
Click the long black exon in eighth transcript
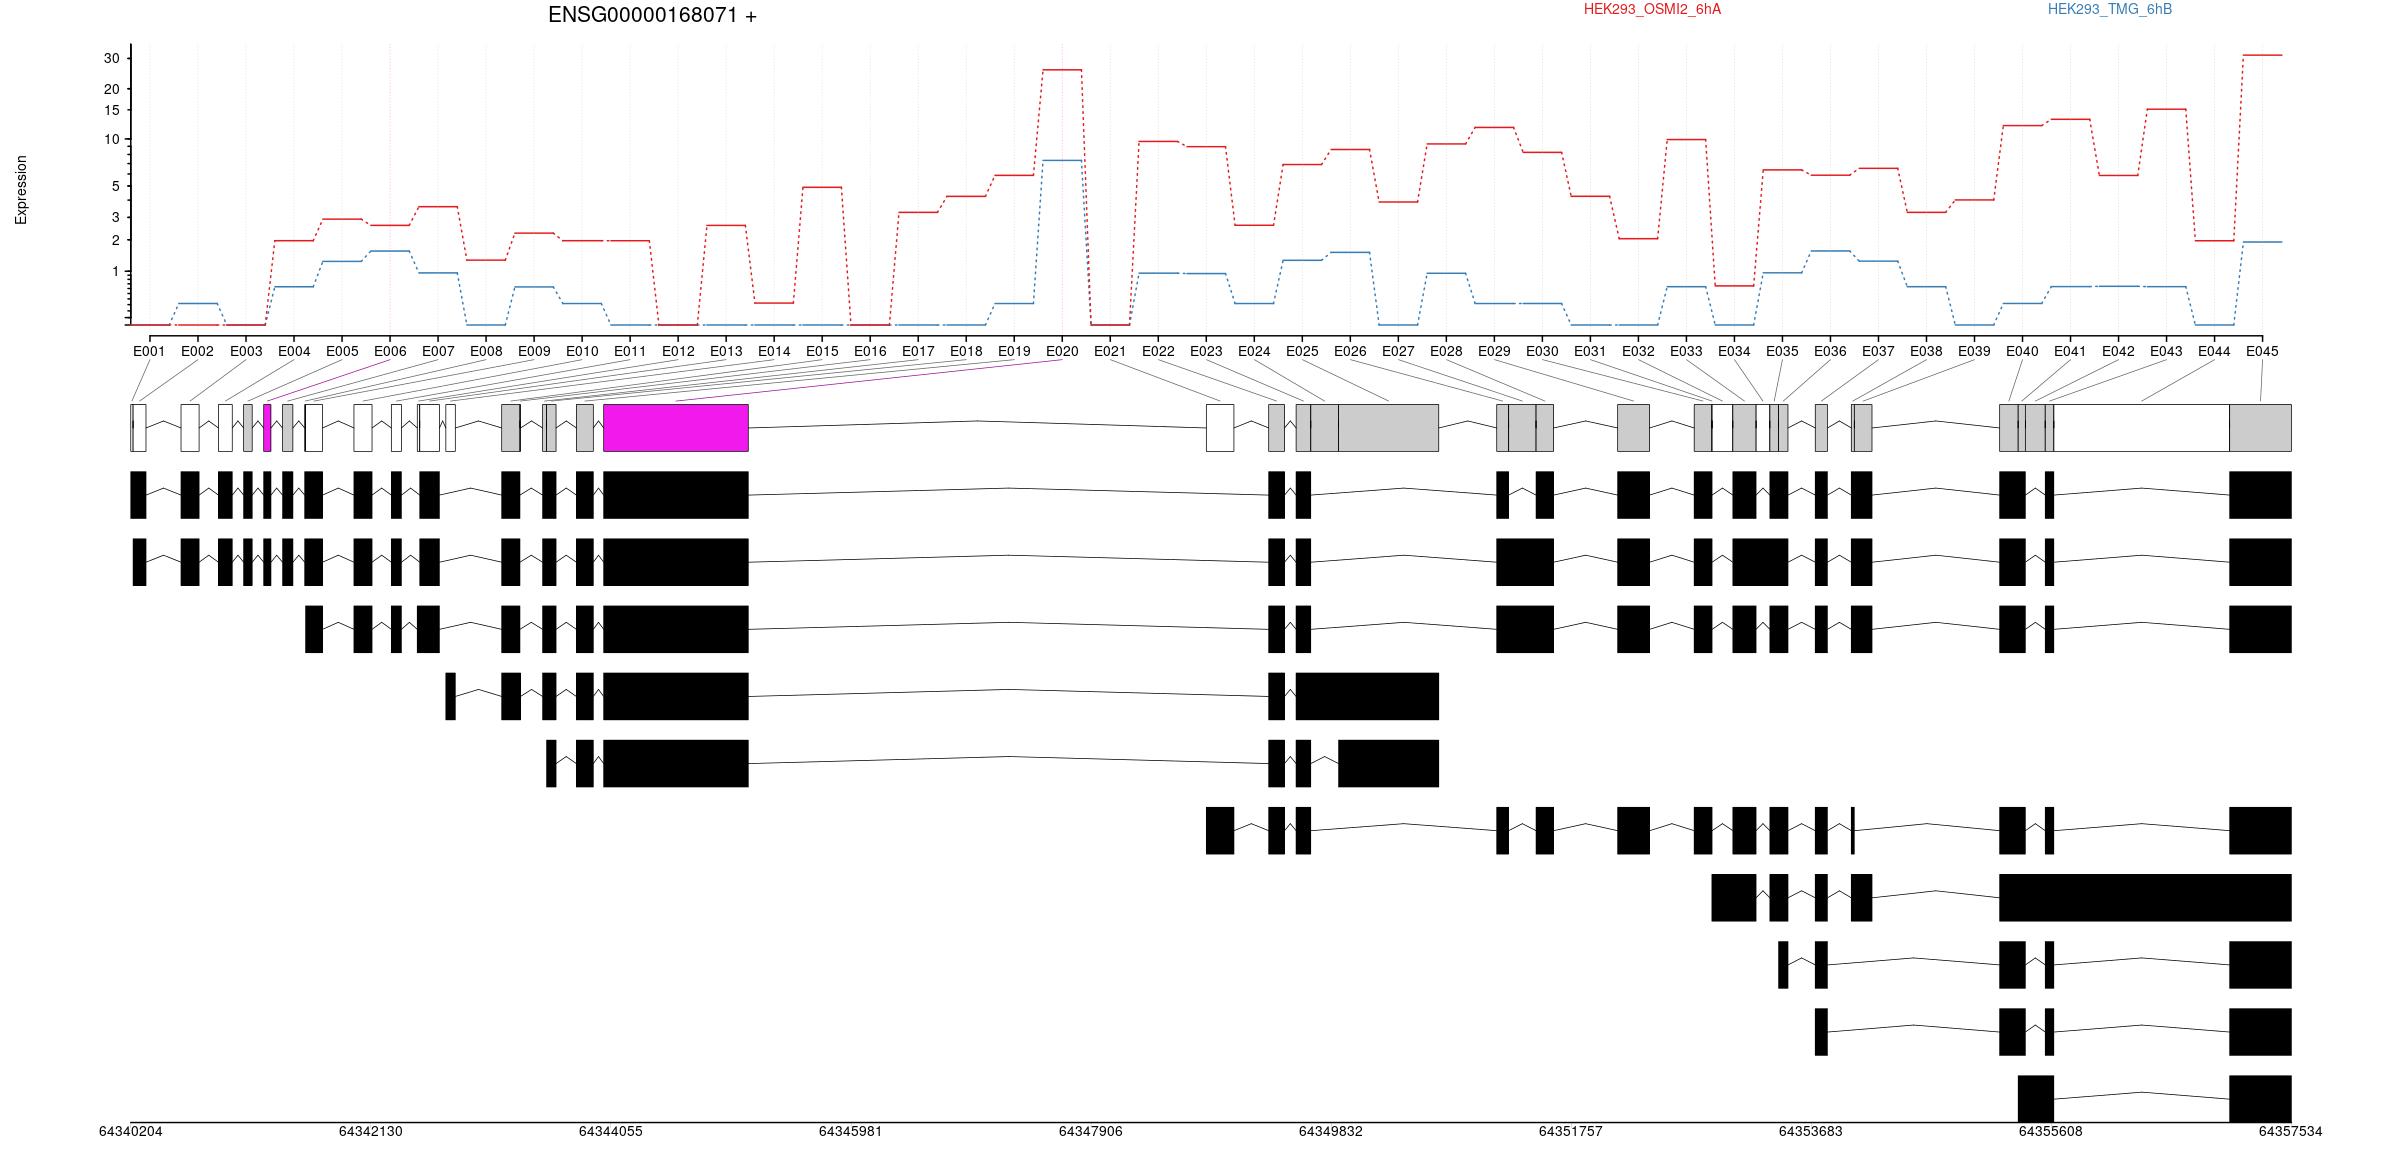pos(2145,898)
